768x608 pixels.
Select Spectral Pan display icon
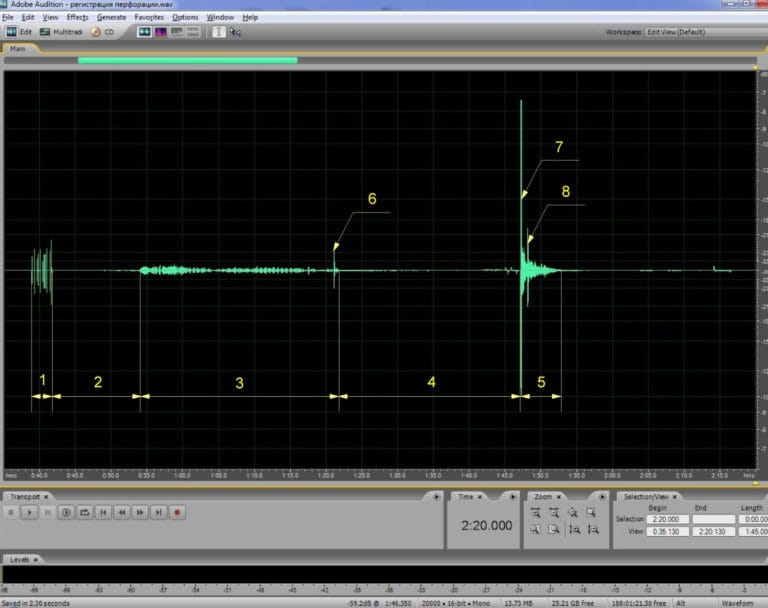coord(177,32)
